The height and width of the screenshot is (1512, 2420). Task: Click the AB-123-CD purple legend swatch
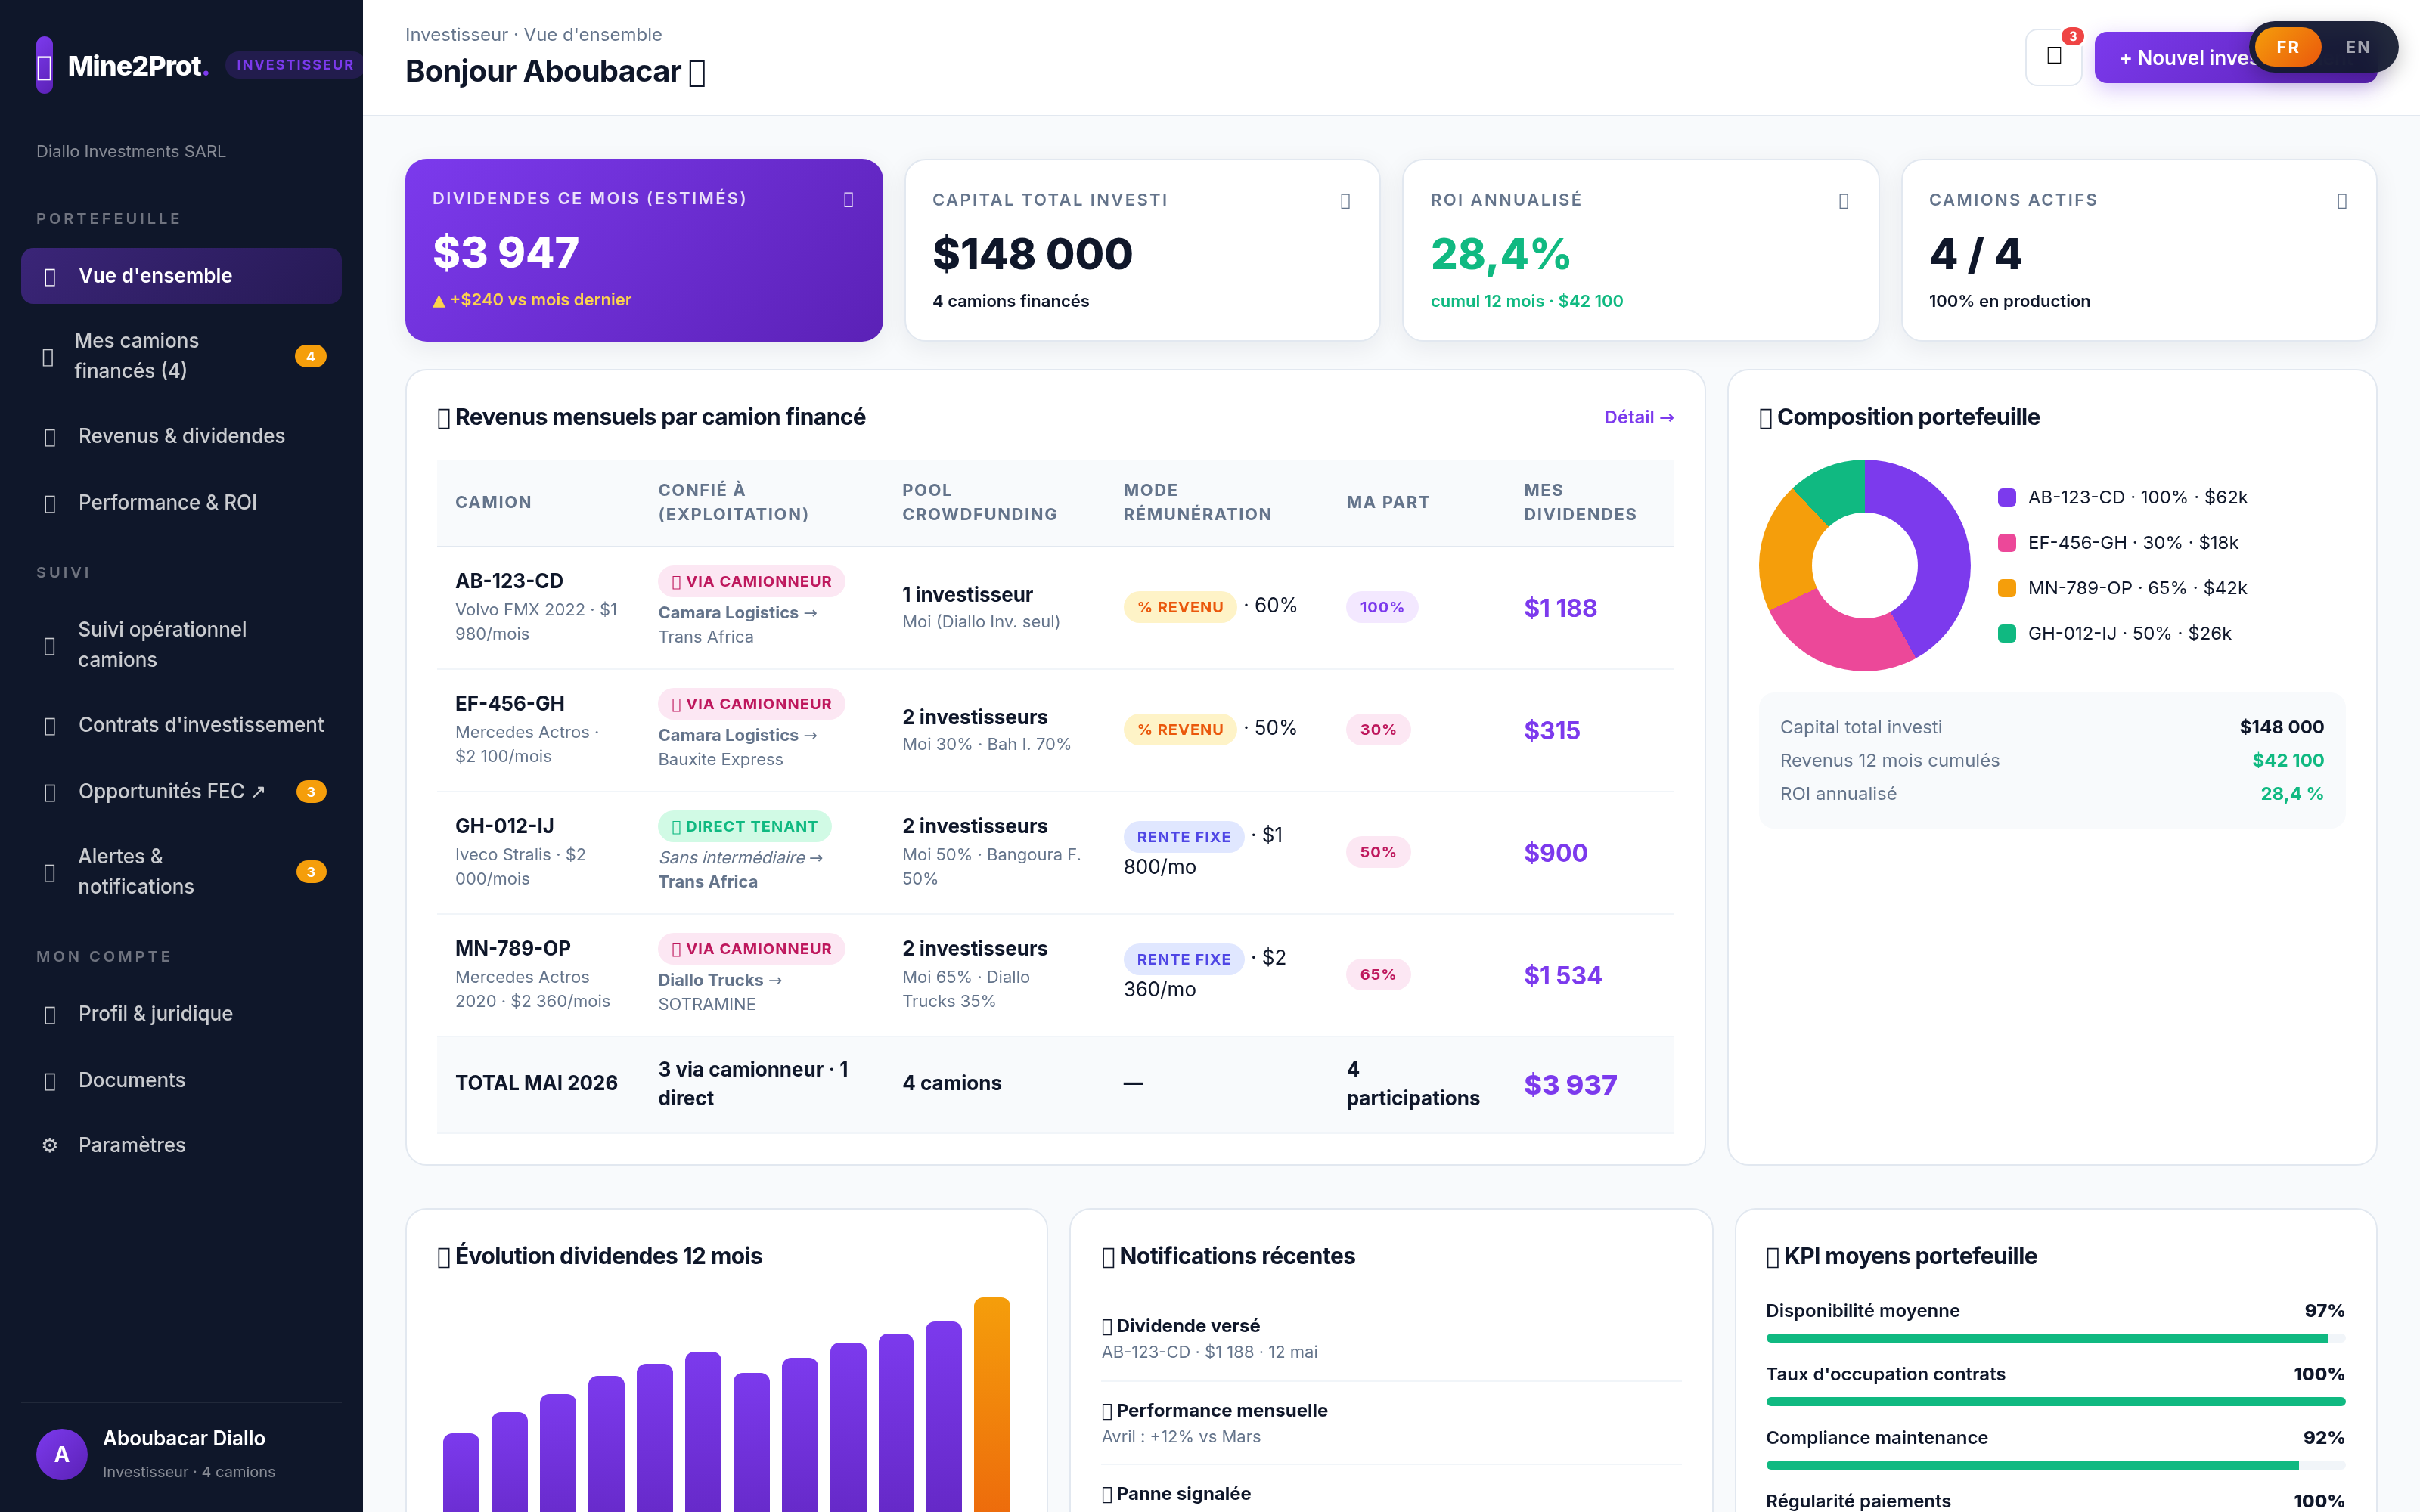pos(2006,497)
